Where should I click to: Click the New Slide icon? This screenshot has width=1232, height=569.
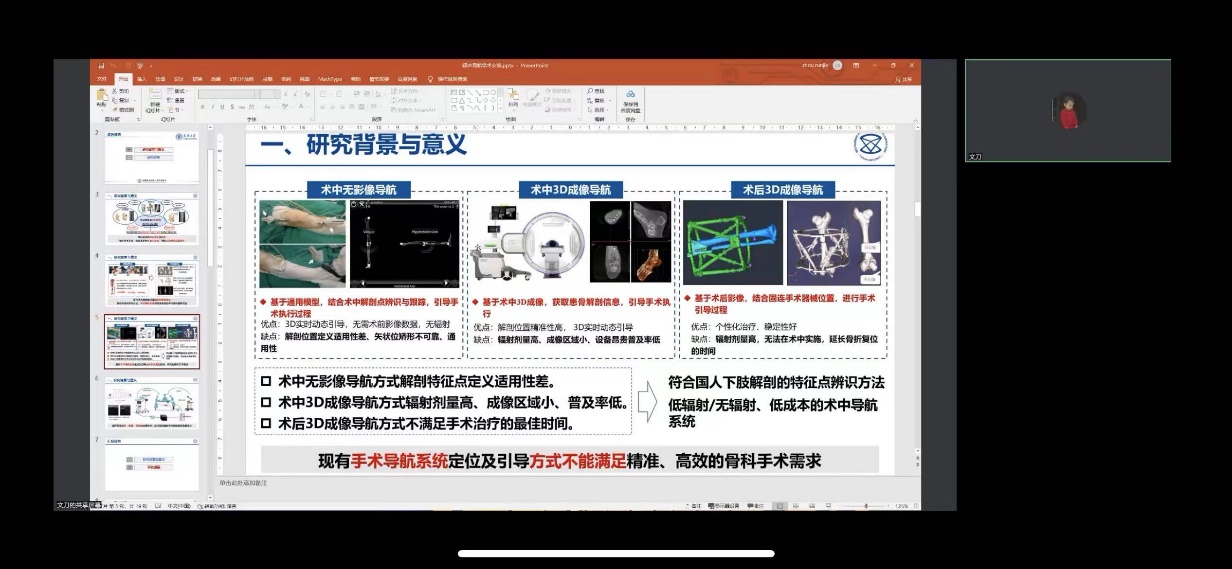click(154, 98)
